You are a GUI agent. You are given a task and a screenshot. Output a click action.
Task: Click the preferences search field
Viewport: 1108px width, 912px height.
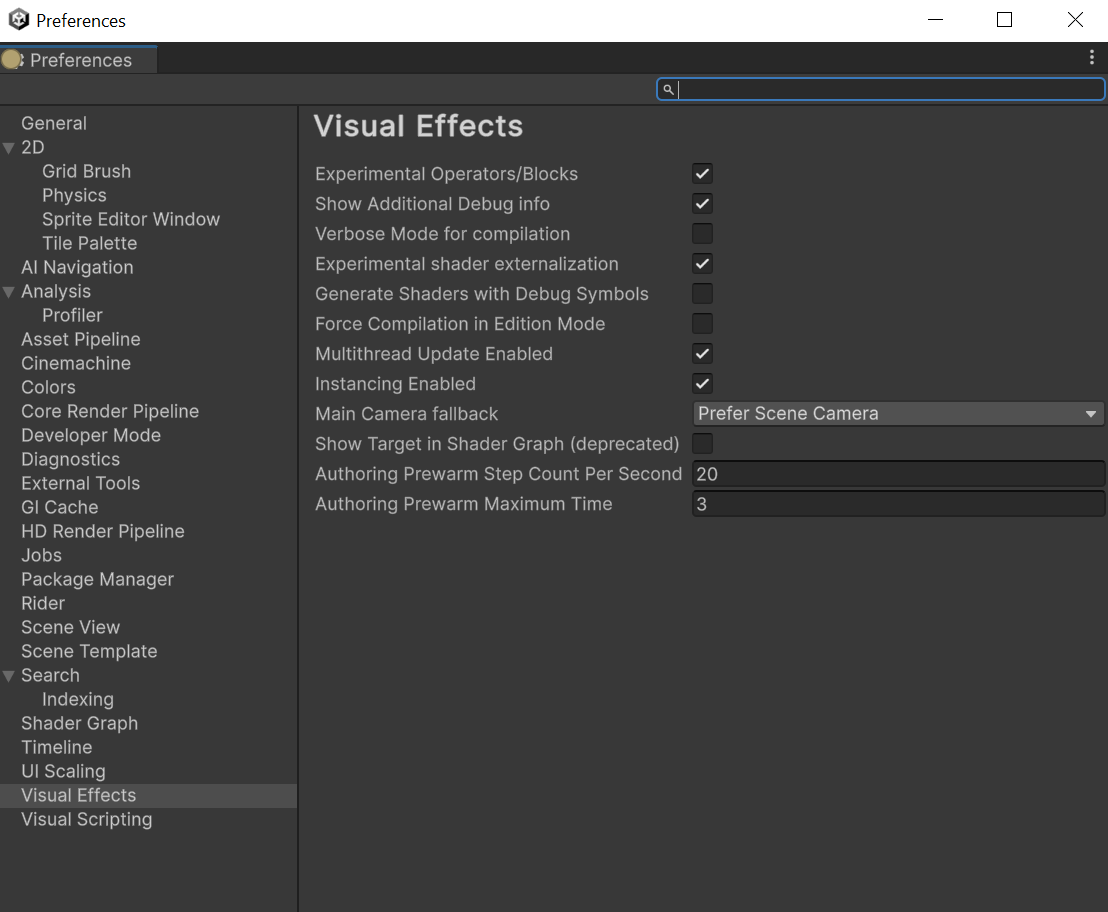890,90
